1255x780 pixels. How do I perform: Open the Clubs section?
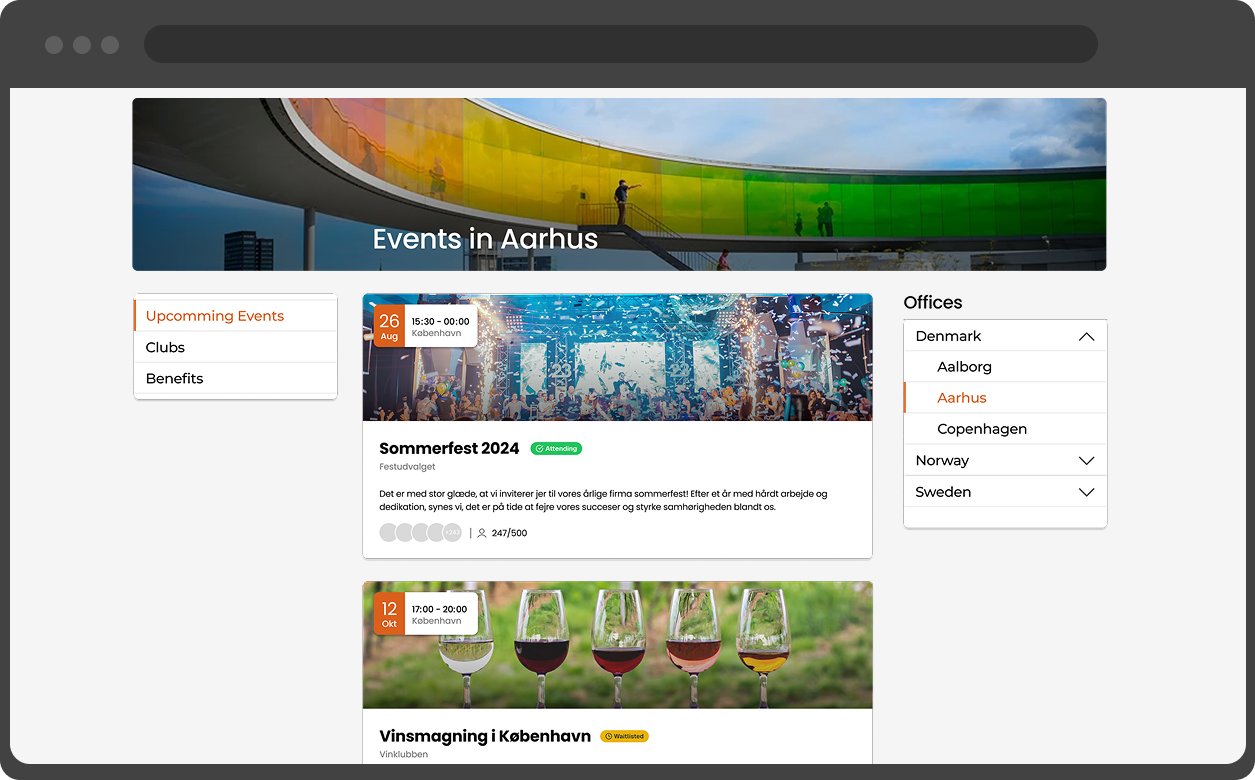[x=165, y=347]
